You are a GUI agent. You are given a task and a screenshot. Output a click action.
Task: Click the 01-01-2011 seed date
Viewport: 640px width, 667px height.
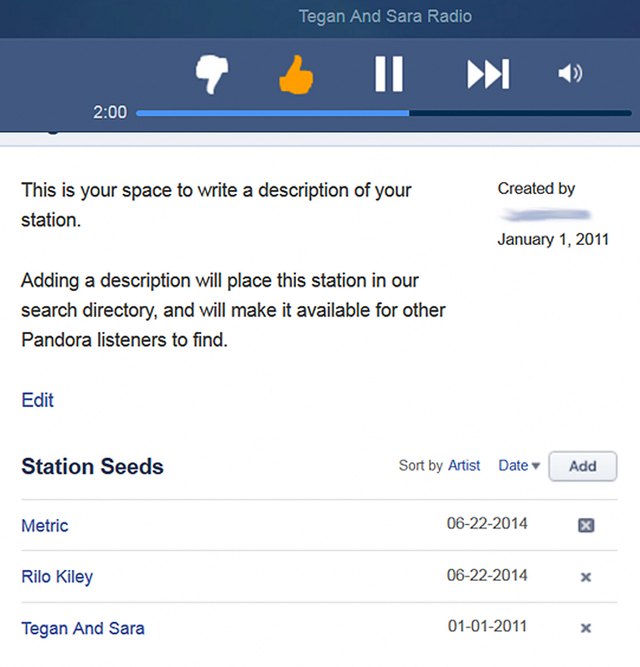pyautogui.click(x=487, y=627)
